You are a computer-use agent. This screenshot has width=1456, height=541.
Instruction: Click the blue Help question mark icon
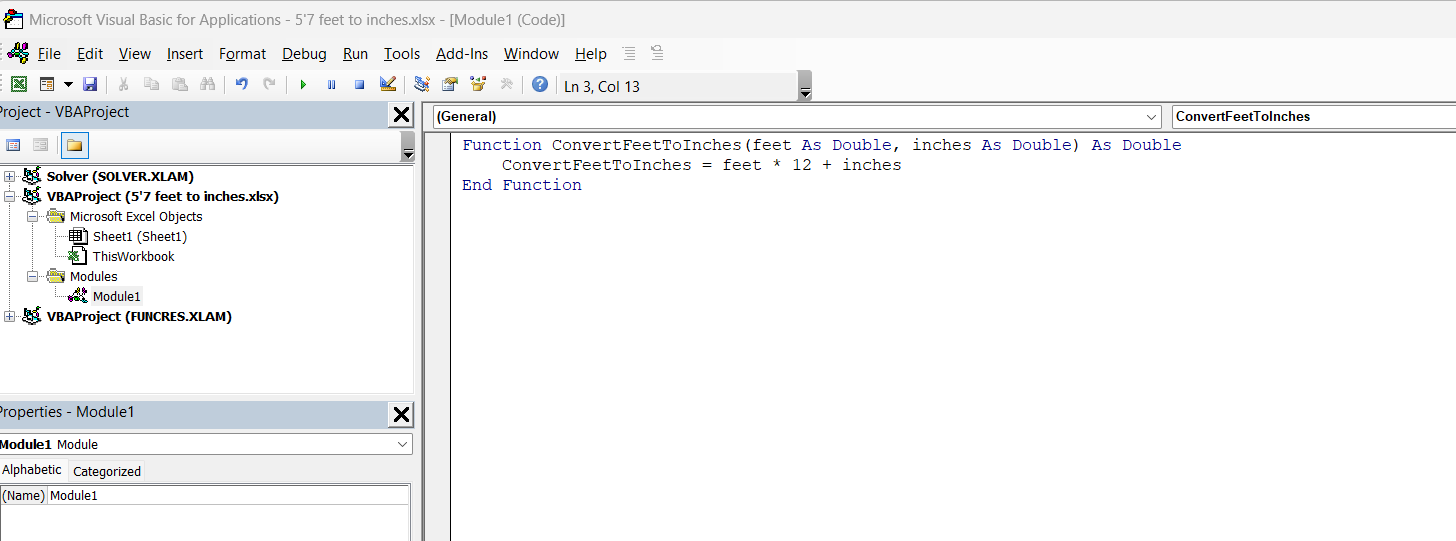click(540, 85)
